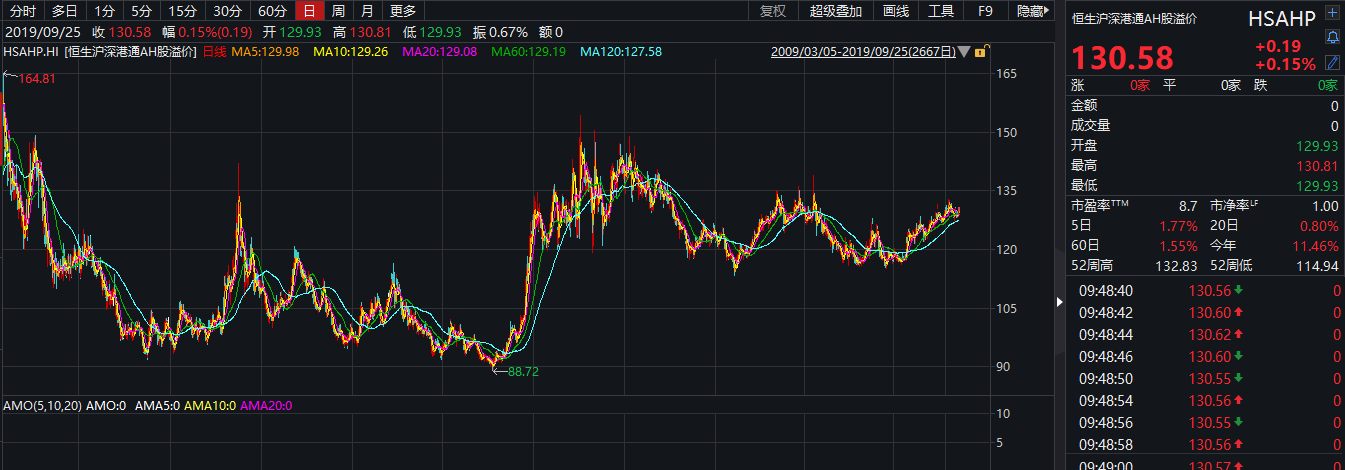Select the 周 weekly period
Screen dimensions: 1345x470
[339, 11]
